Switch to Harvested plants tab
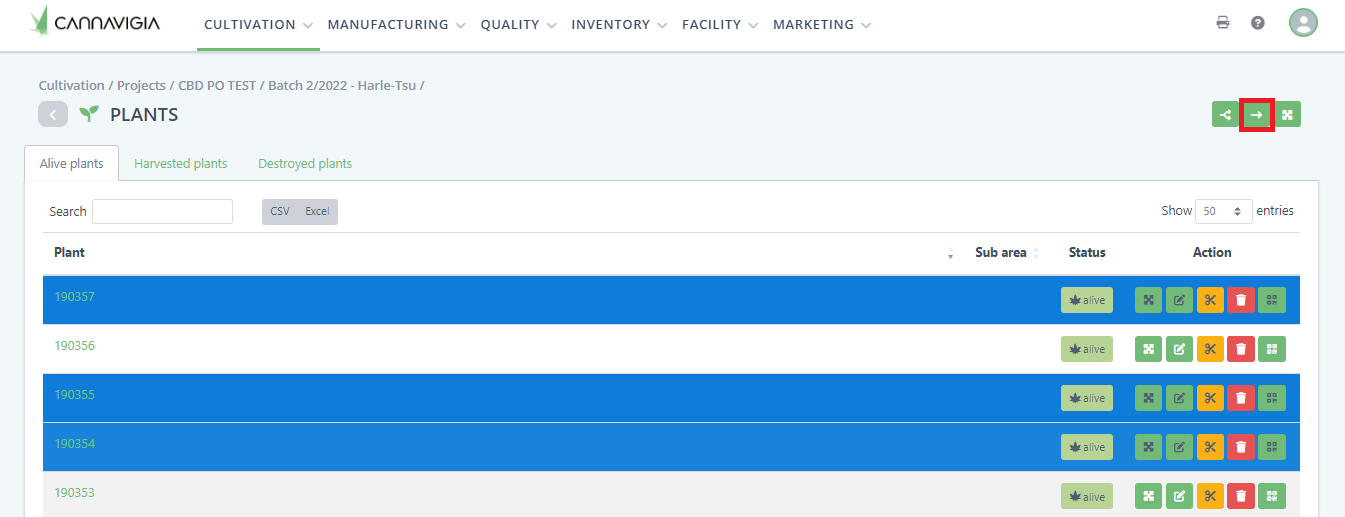The height and width of the screenshot is (517, 1345). [x=181, y=163]
